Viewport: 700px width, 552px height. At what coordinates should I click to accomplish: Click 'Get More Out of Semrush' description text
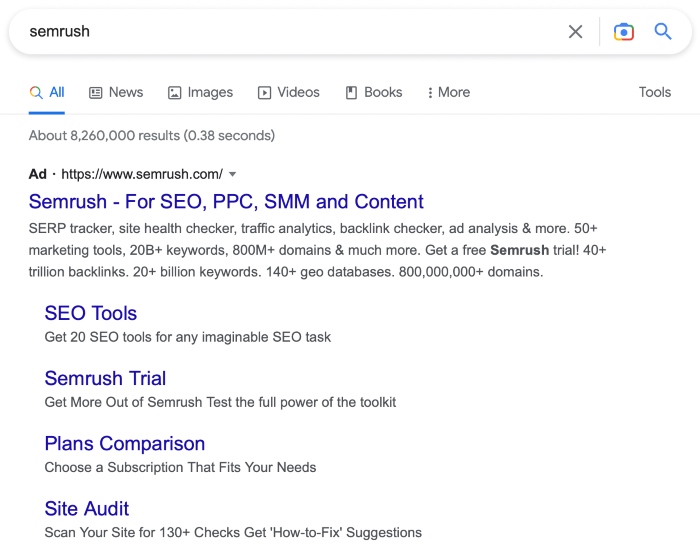(x=220, y=402)
